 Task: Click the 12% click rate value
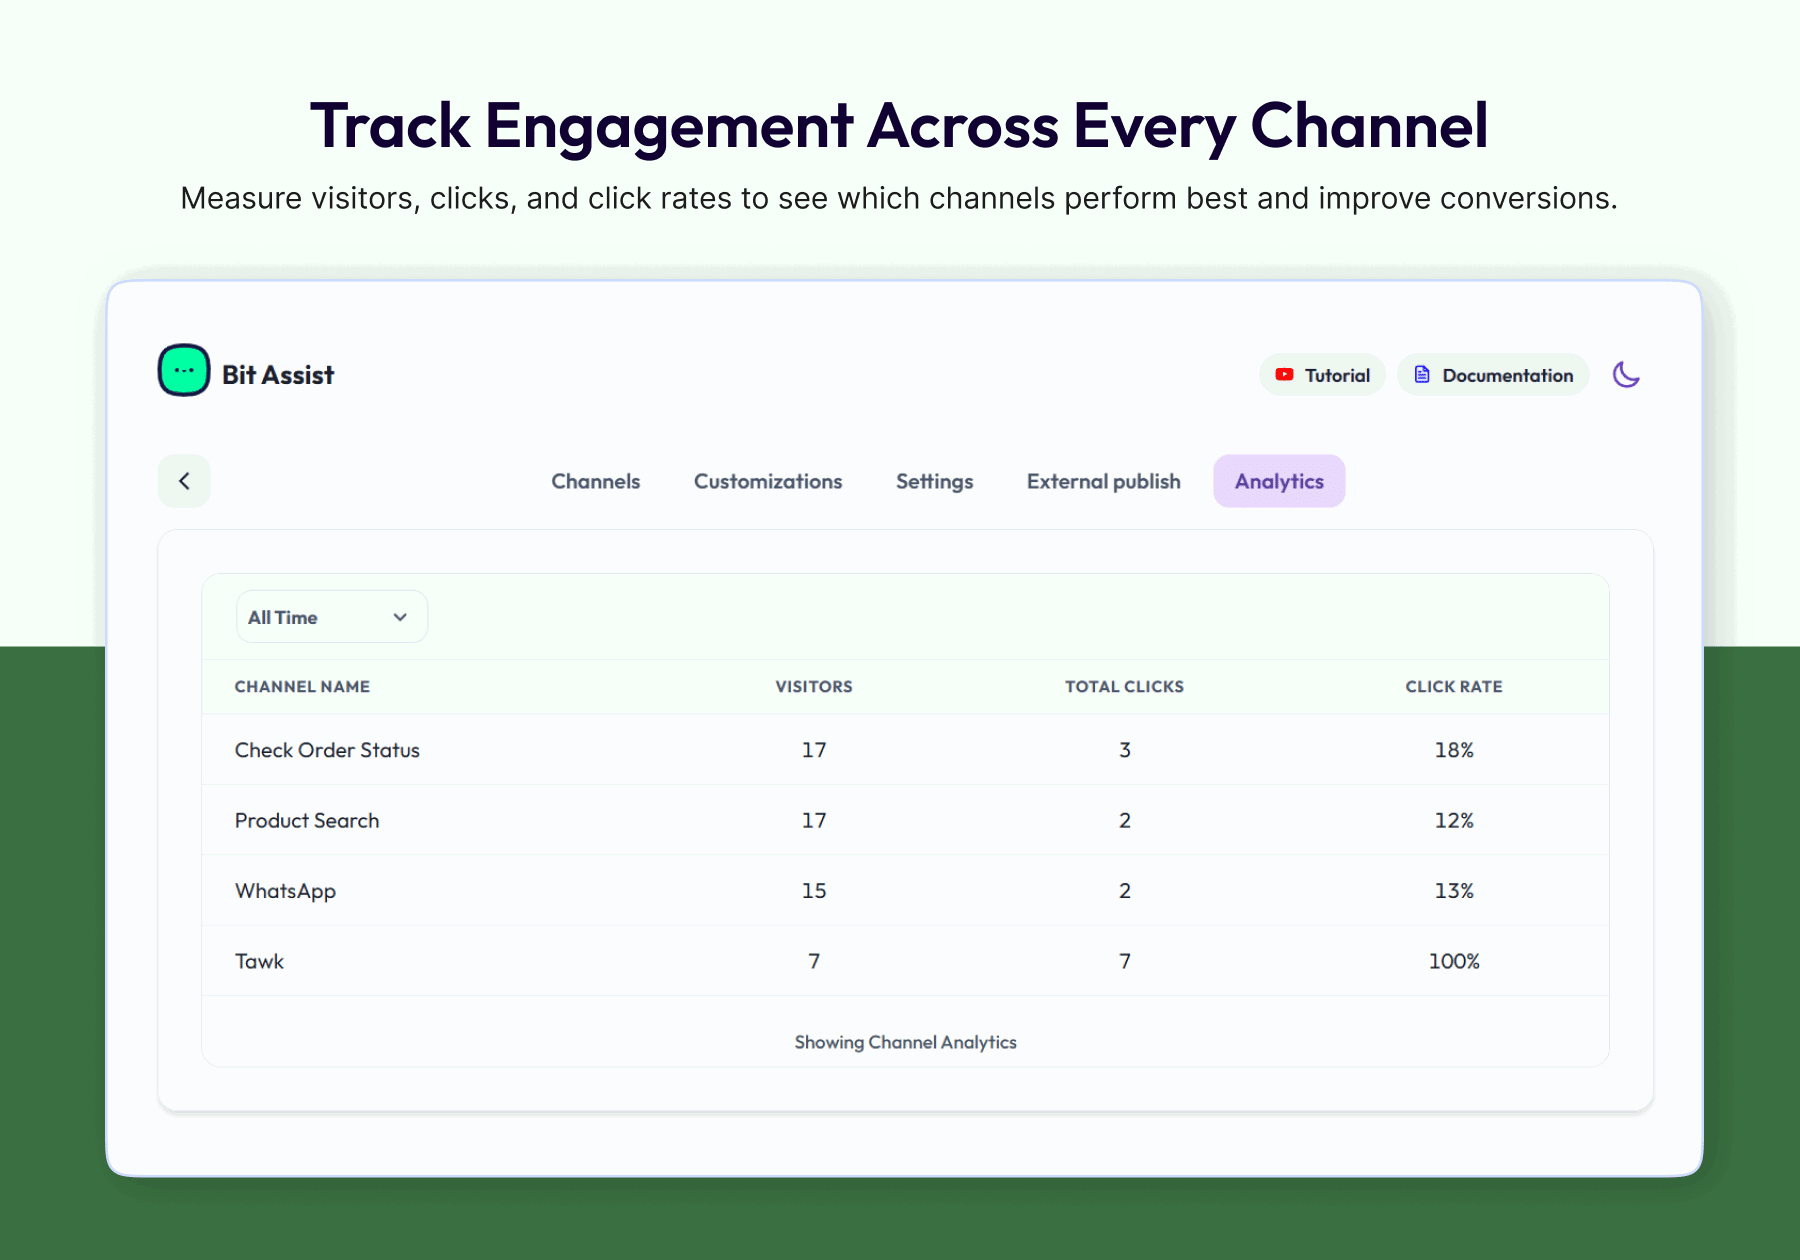(x=1454, y=821)
